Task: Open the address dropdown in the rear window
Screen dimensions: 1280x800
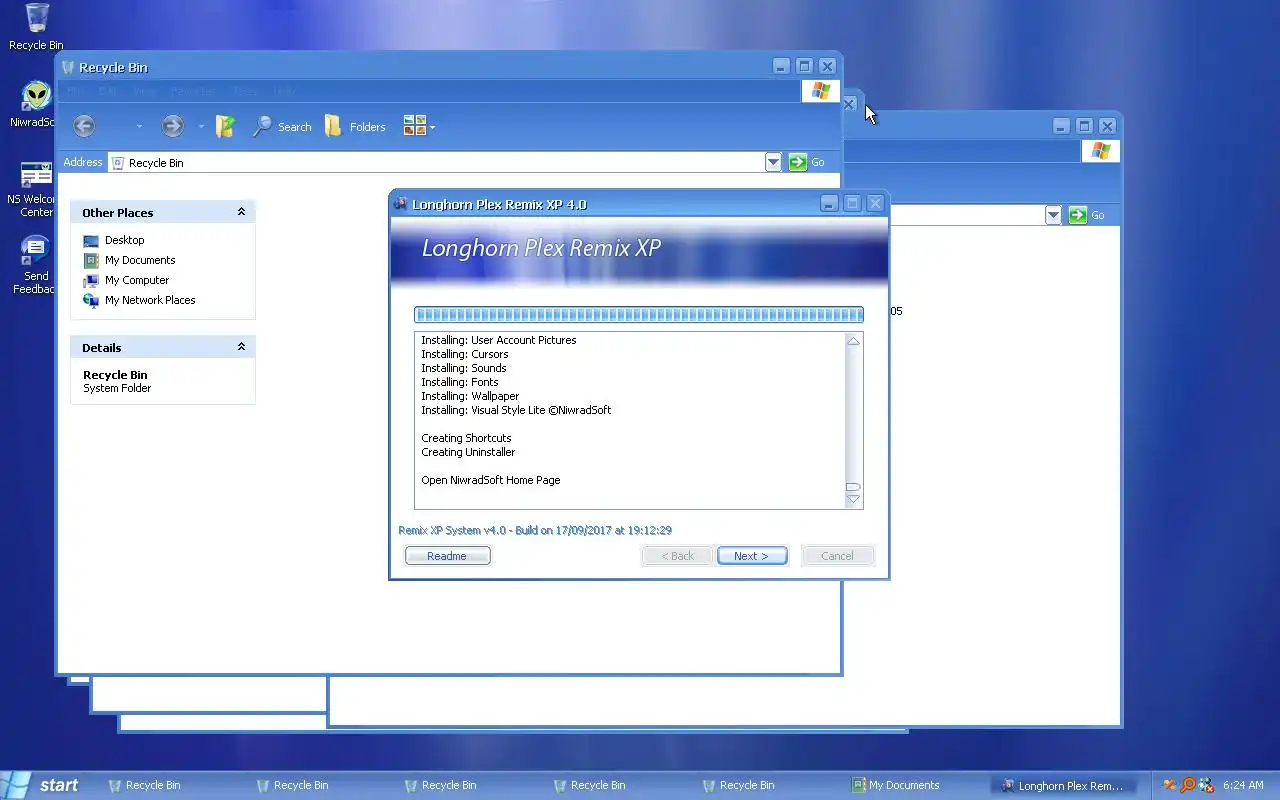Action: point(1053,215)
